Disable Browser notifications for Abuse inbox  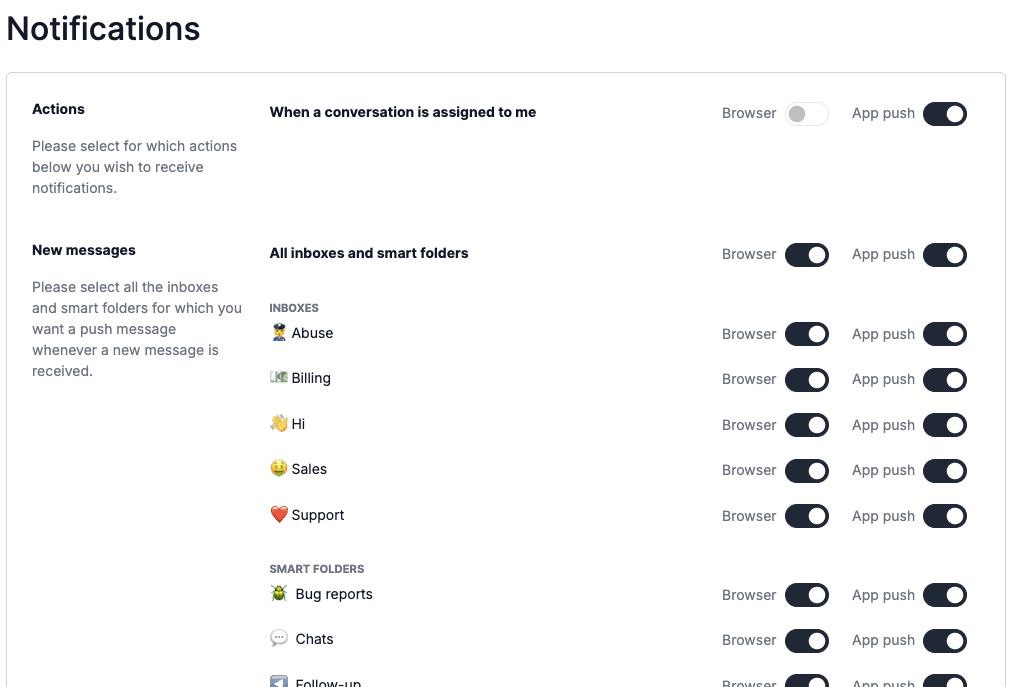point(806,334)
